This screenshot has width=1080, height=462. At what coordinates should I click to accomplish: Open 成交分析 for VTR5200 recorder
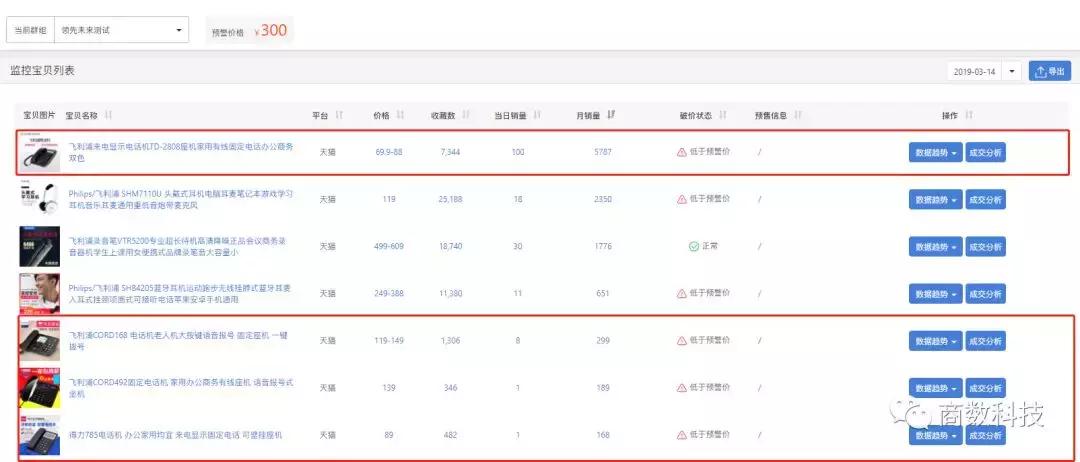[x=985, y=246]
